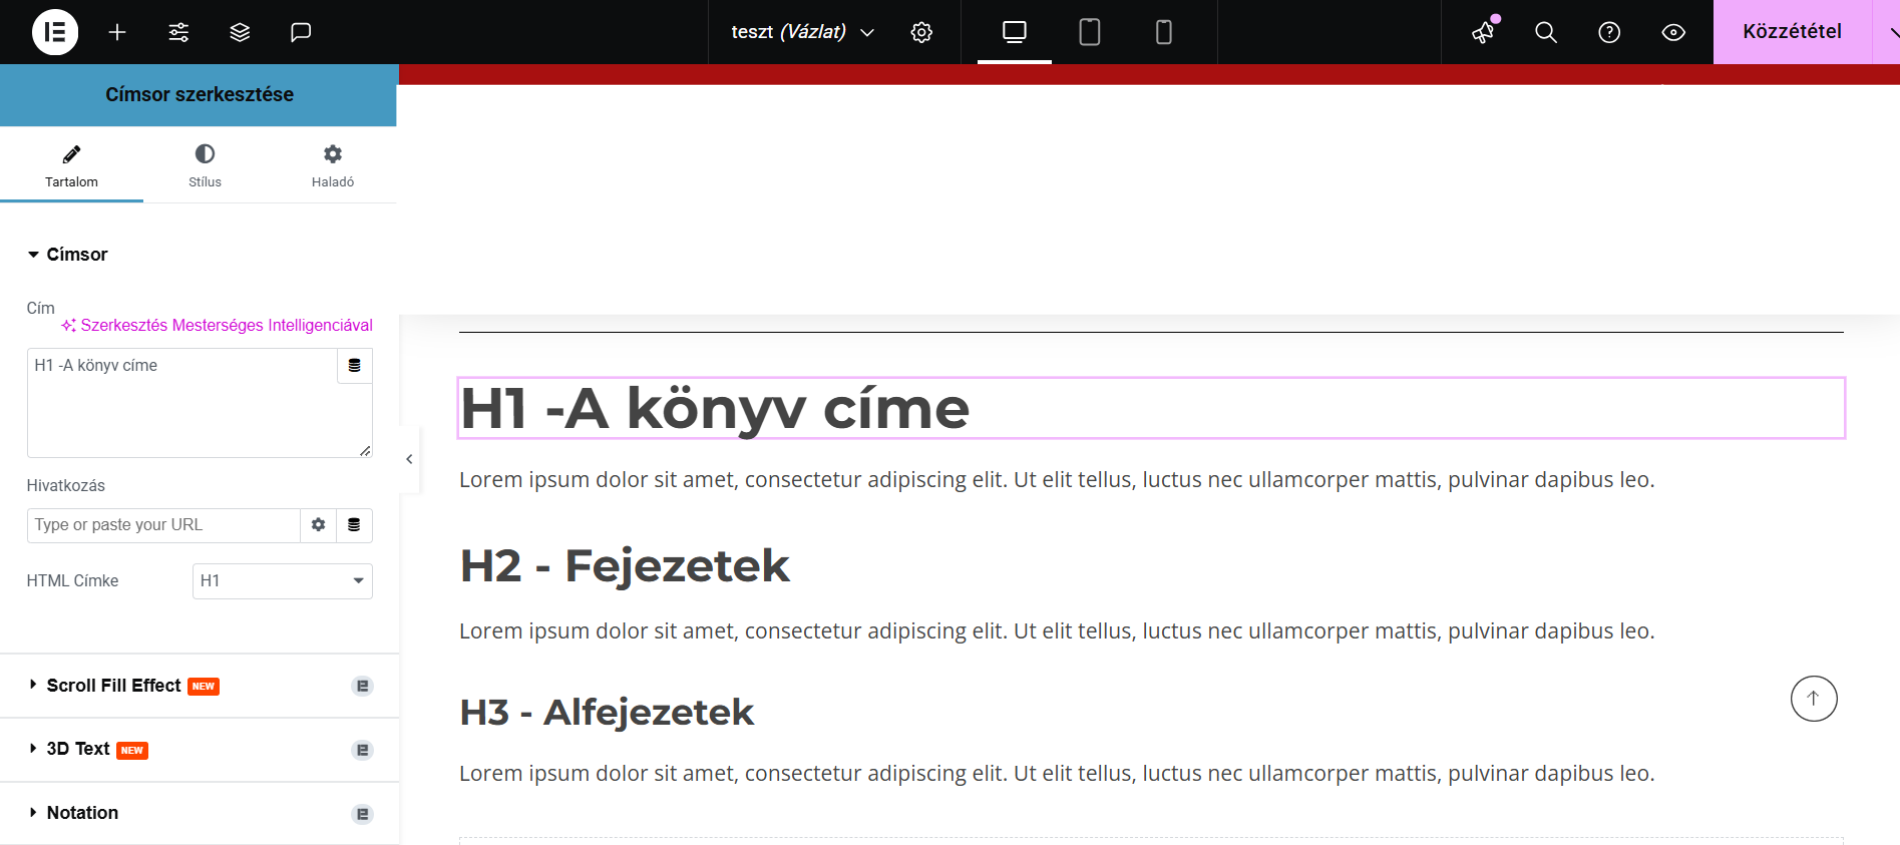Switch to mobile preview mode
Viewport: 1900px width, 845px height.
point(1164,32)
